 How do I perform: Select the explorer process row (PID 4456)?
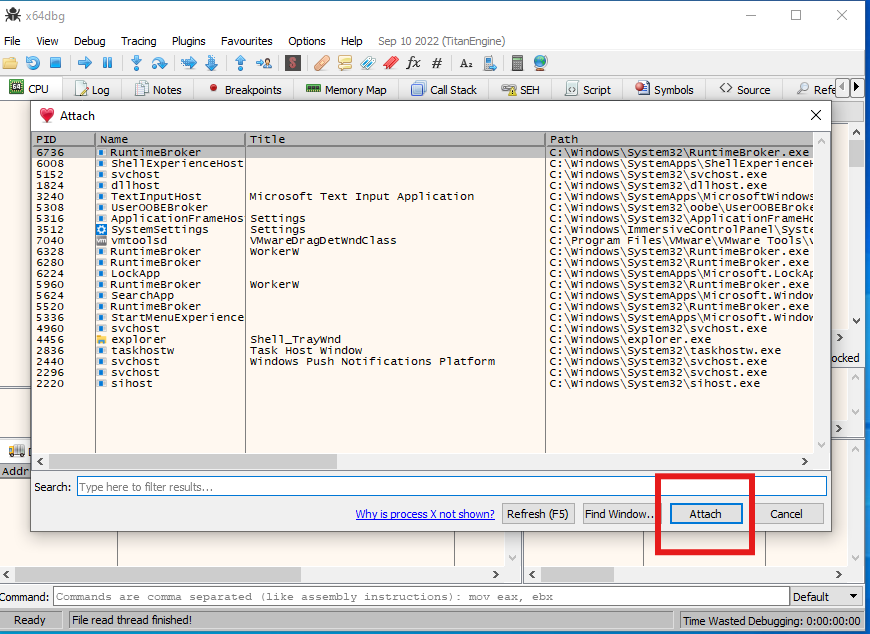pos(423,339)
